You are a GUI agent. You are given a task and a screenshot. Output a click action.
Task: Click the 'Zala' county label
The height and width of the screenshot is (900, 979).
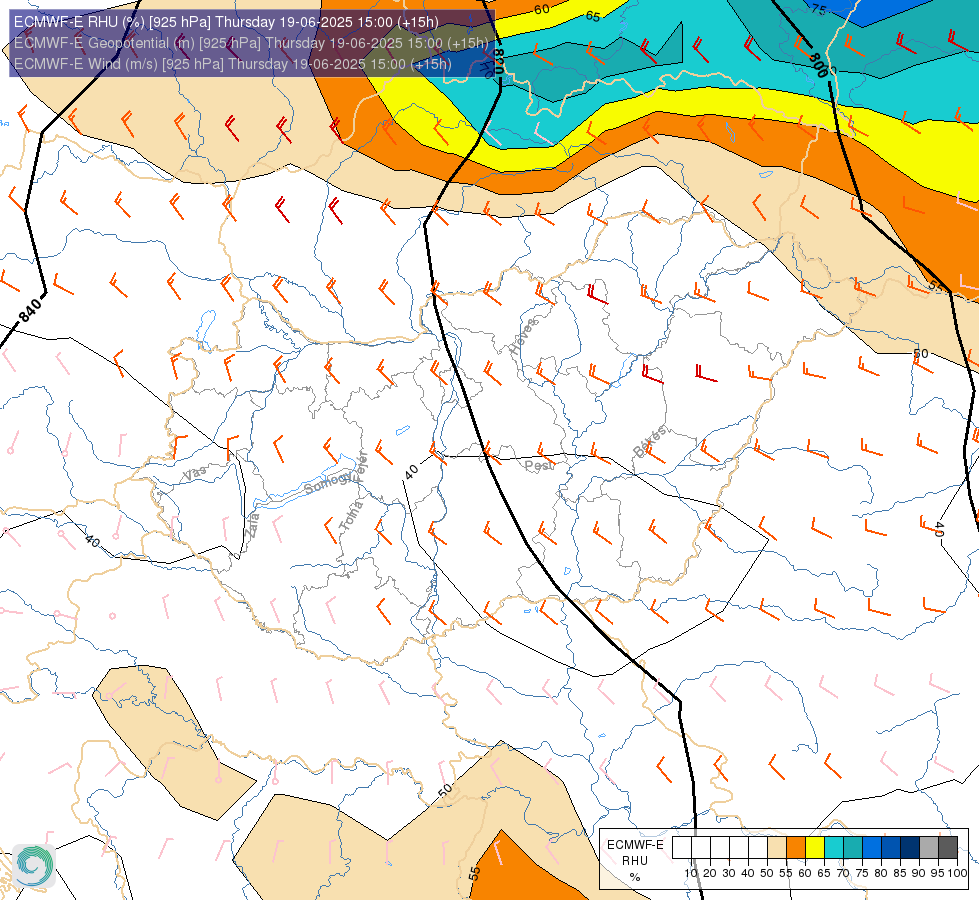click(252, 525)
